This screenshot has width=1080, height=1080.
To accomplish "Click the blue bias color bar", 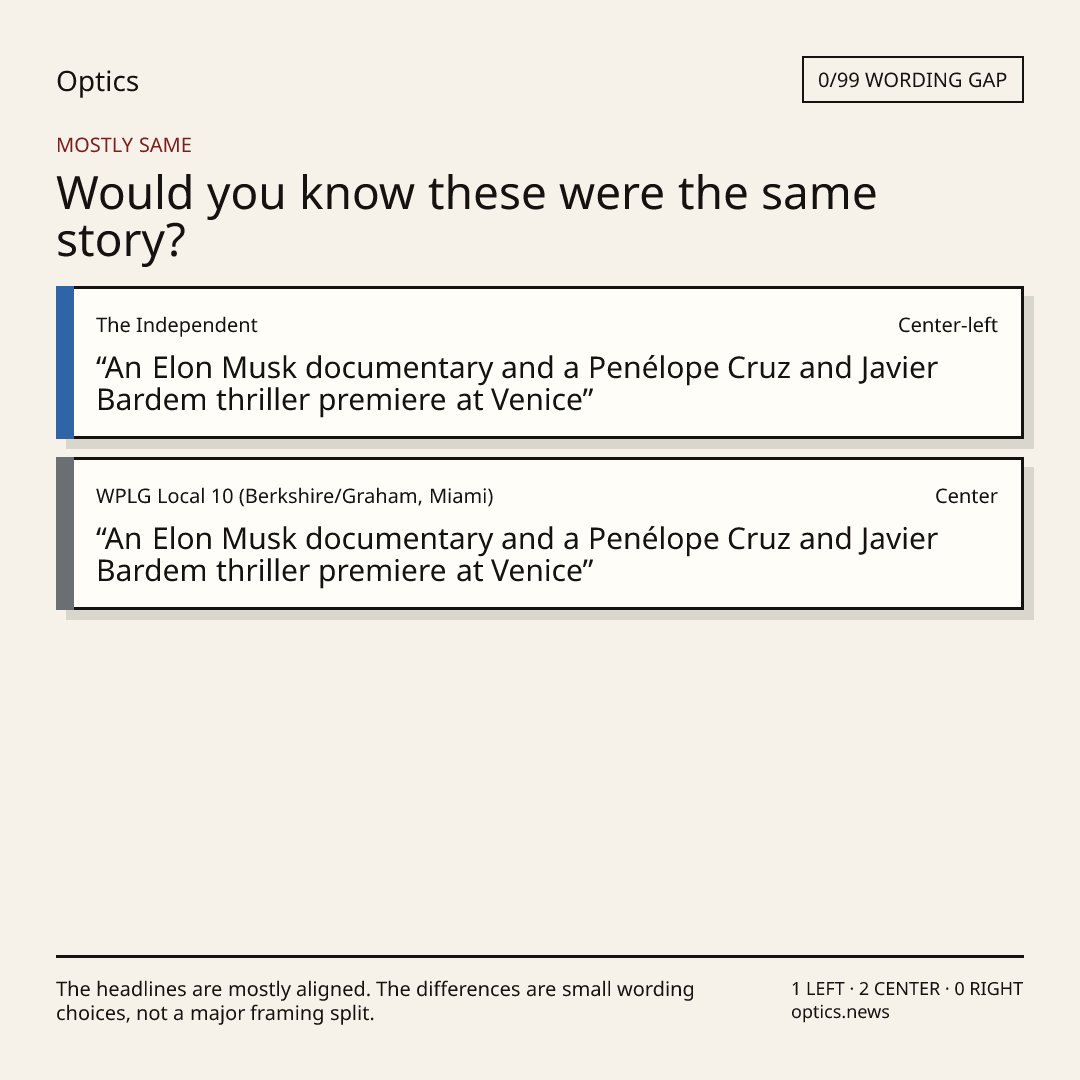I will [x=65, y=362].
